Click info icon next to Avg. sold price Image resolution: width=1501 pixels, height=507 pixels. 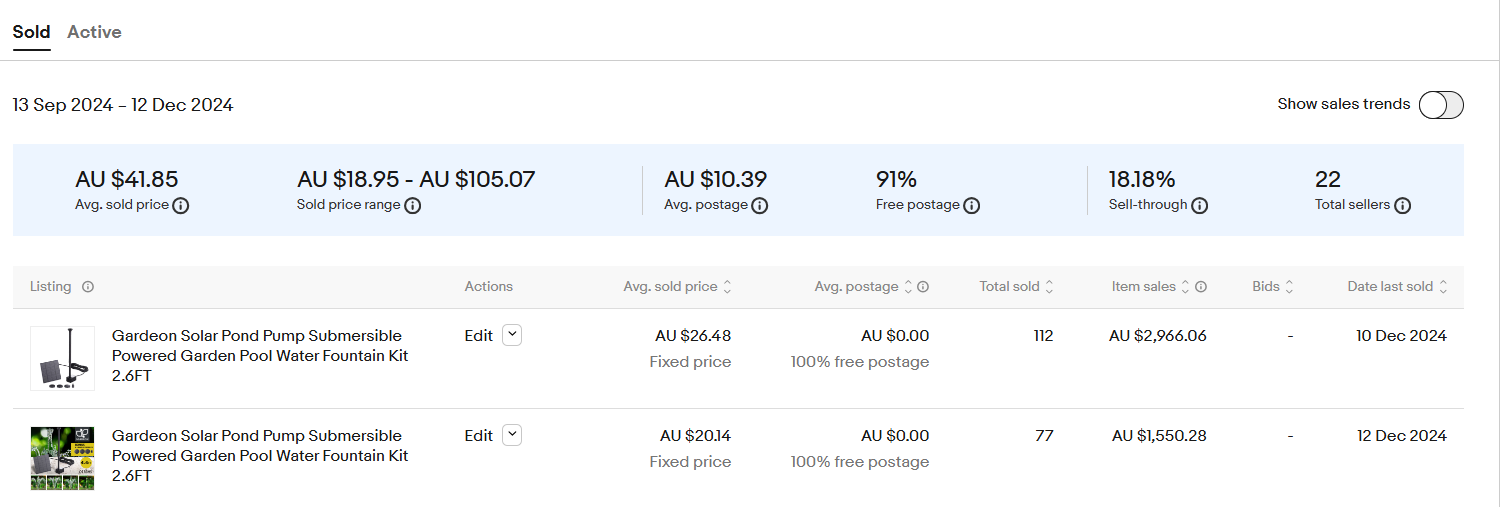click(x=181, y=205)
